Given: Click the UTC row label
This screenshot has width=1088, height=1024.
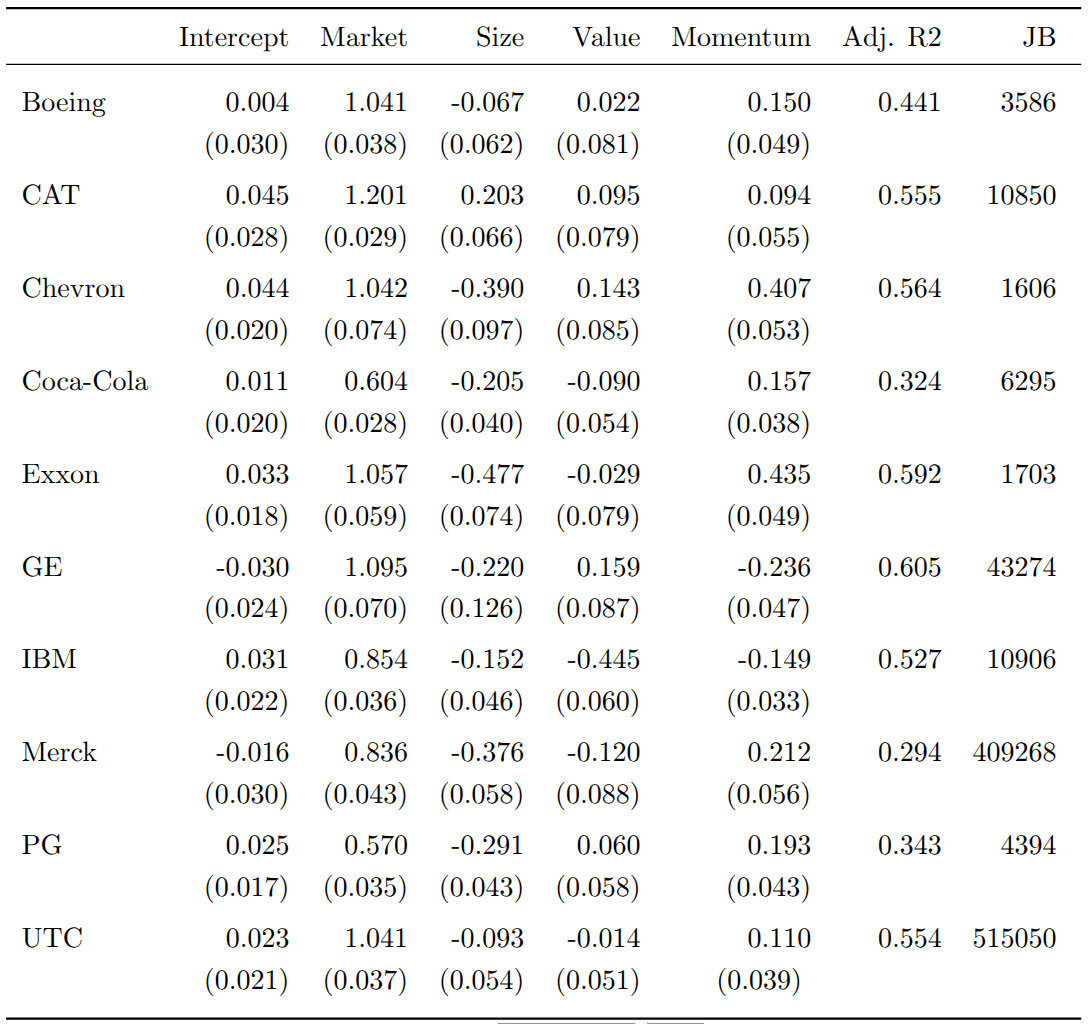Looking at the screenshot, I should (52, 939).
